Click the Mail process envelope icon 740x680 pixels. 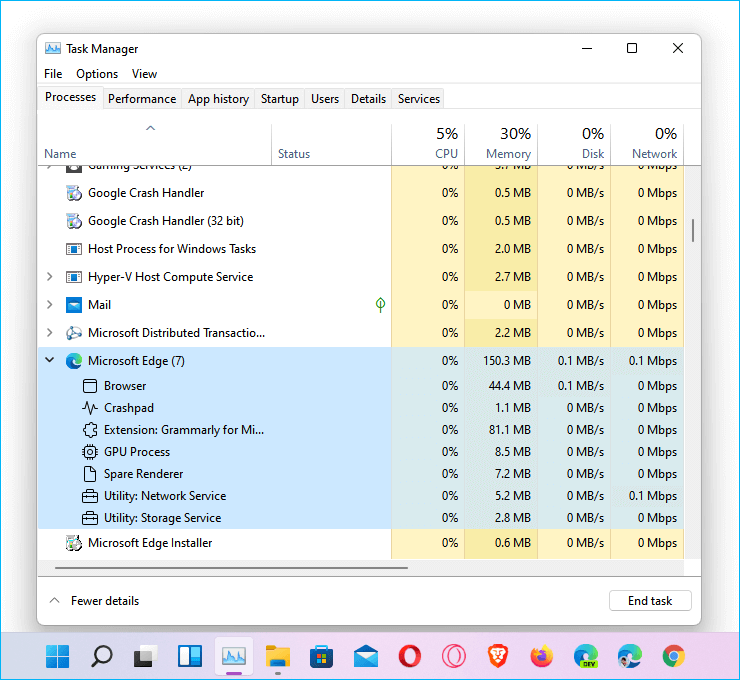pyautogui.click(x=74, y=305)
